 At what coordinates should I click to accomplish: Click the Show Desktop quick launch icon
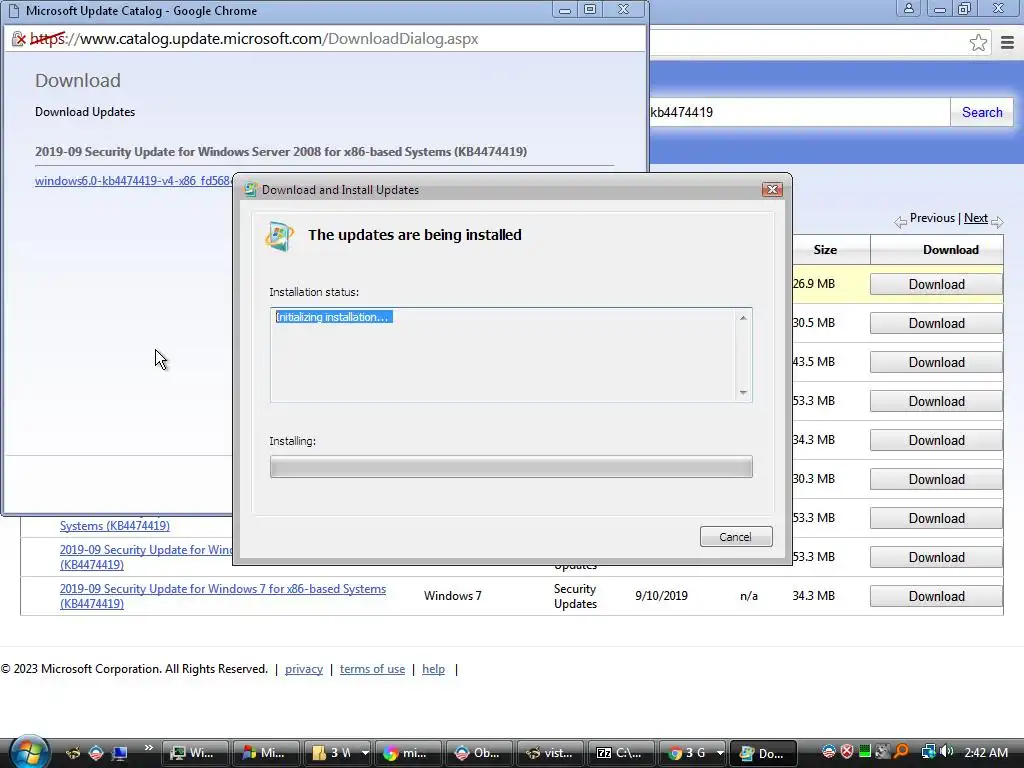click(x=119, y=753)
